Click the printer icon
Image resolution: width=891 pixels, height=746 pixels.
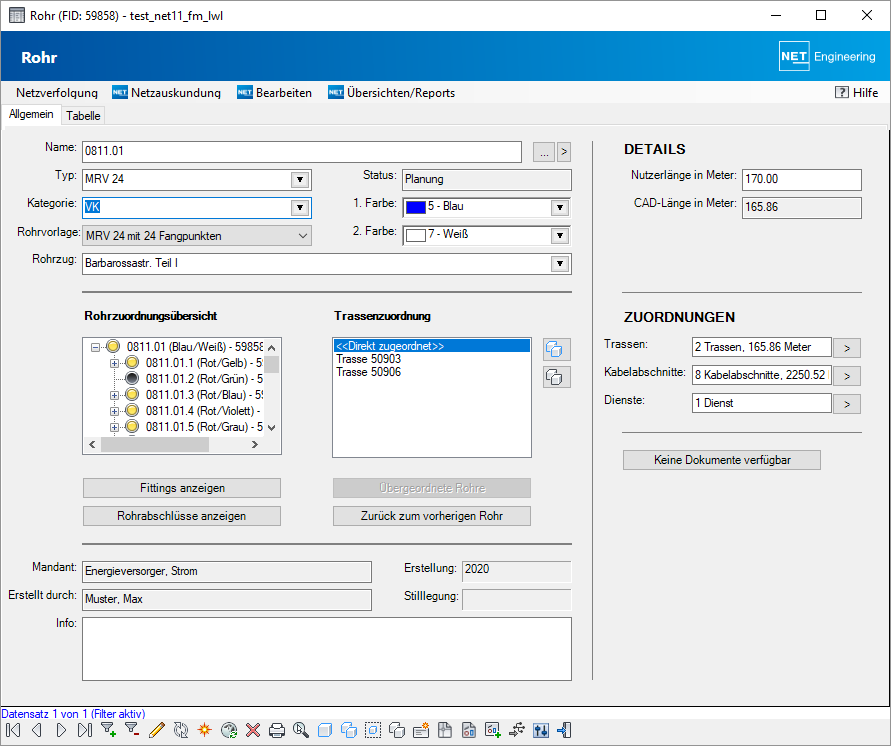(277, 731)
